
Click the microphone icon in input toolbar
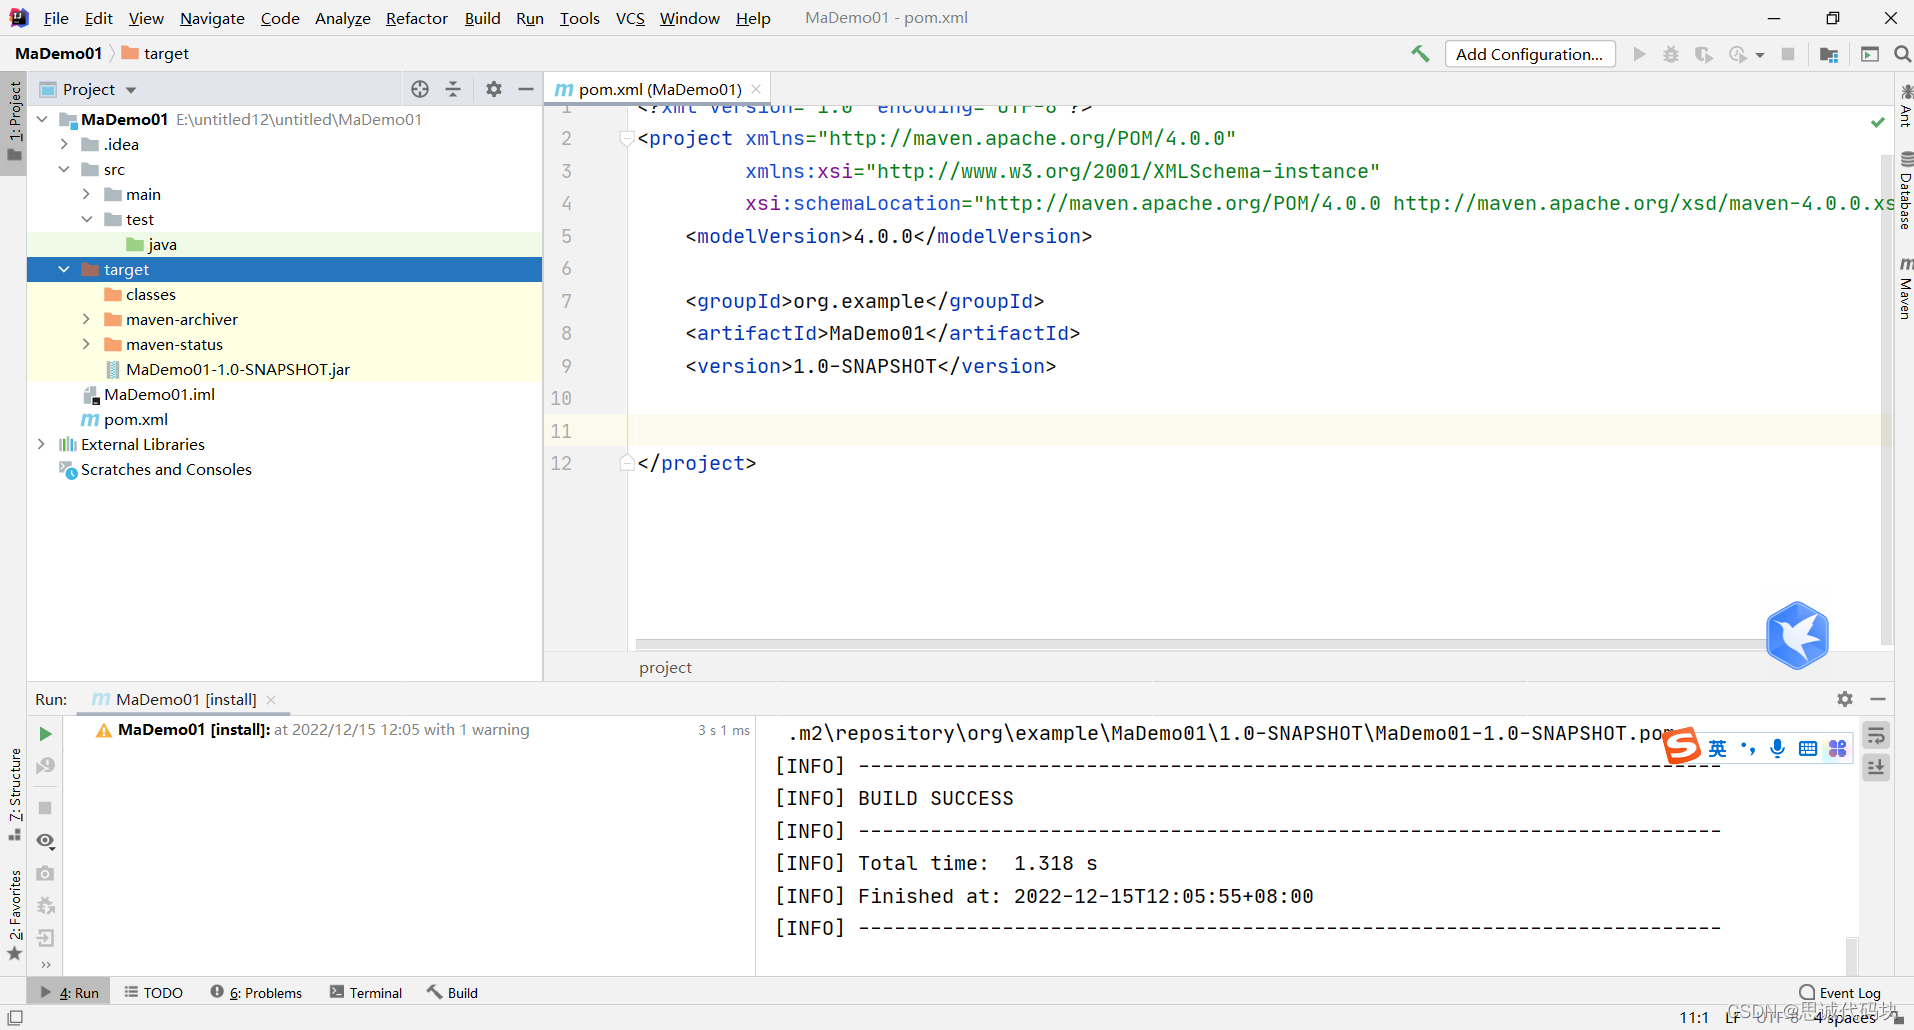click(1777, 748)
